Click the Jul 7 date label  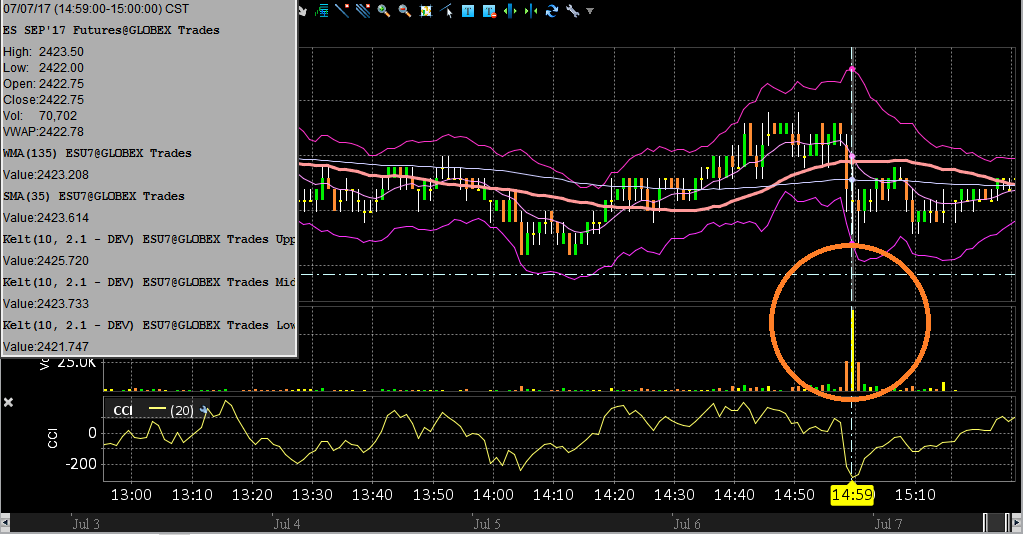click(887, 524)
